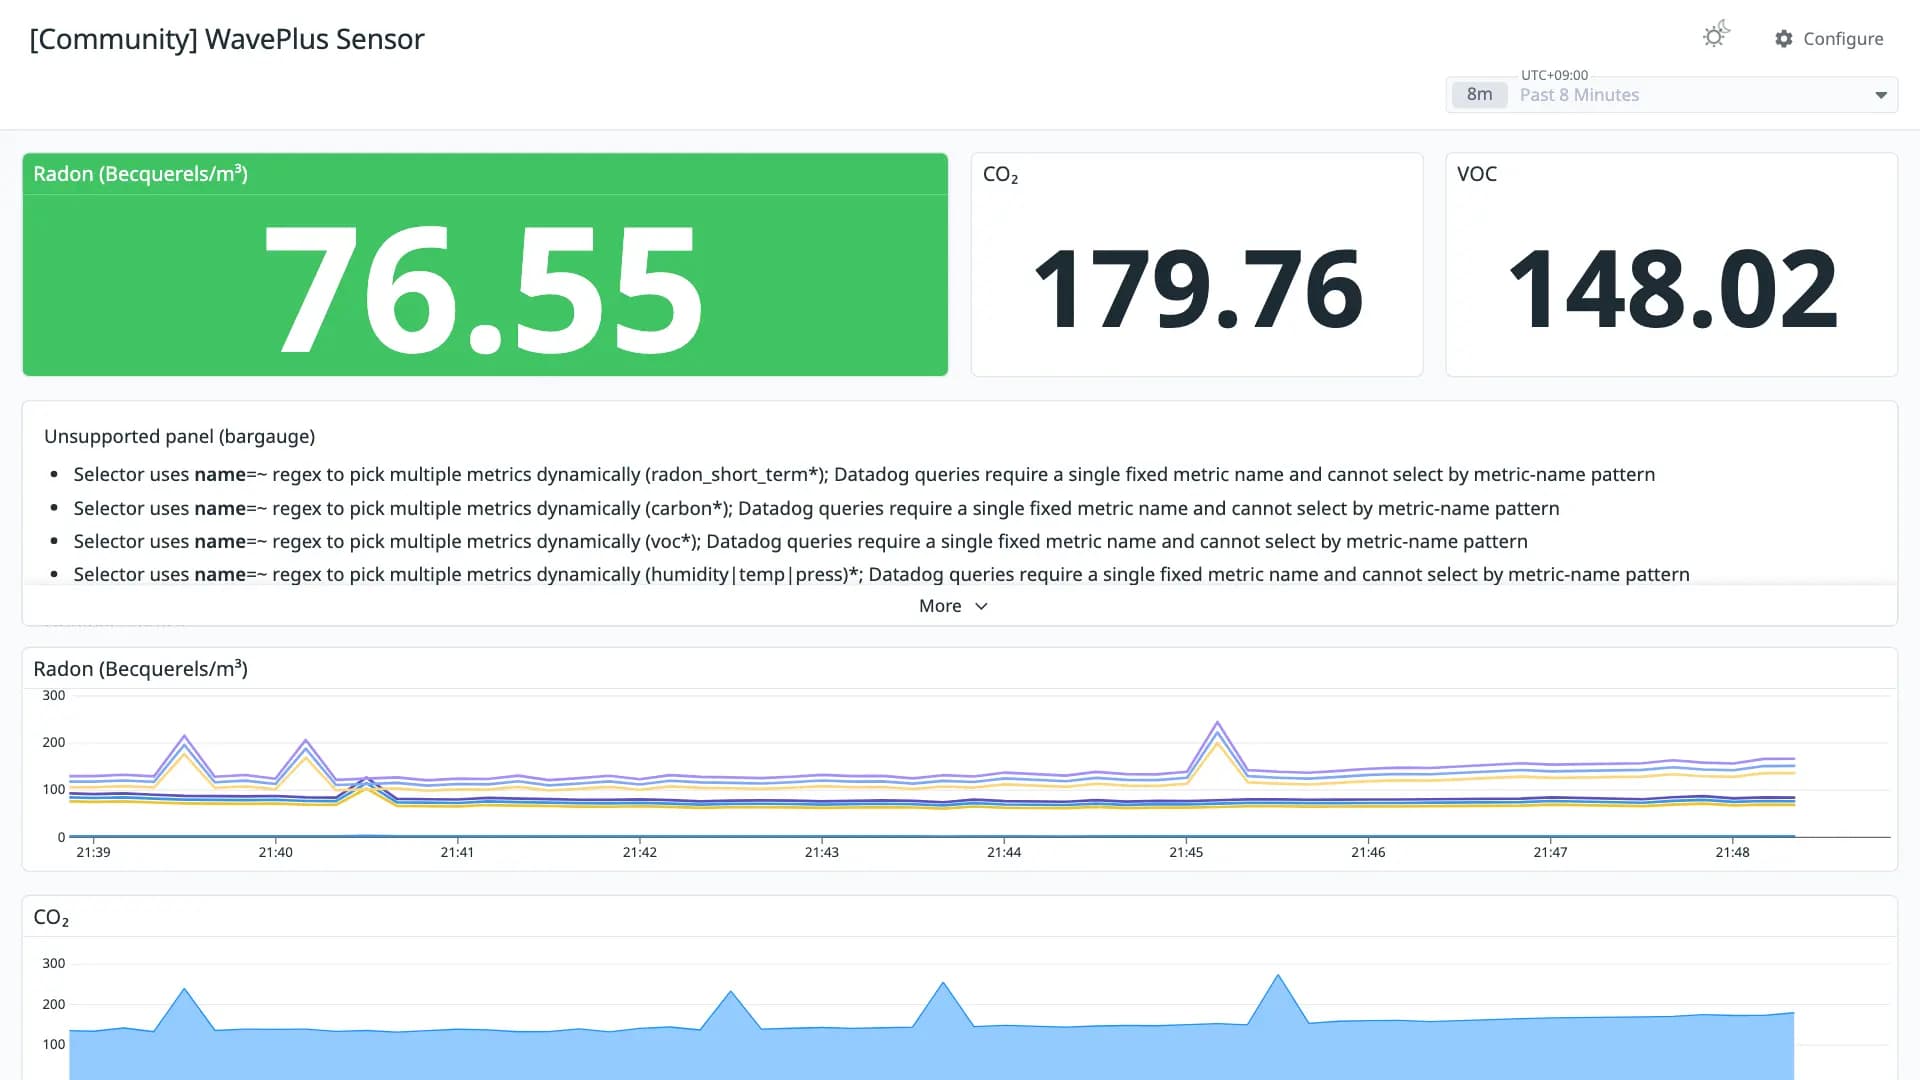Click the 21:42 tick on Radon graph
1920x1080 pixels.
(x=640, y=852)
